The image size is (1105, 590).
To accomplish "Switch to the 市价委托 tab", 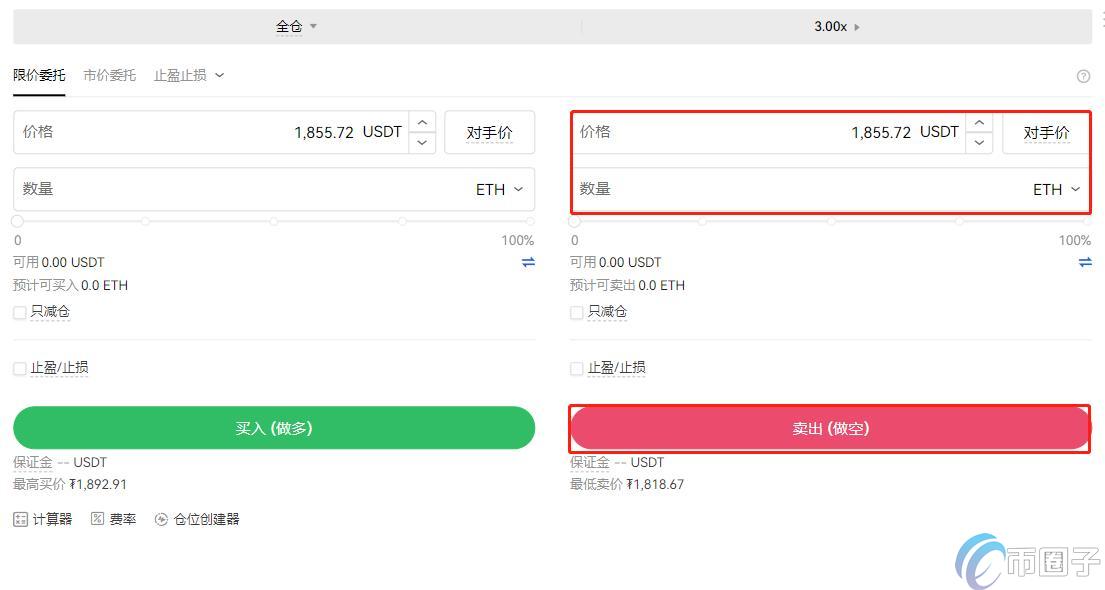I will [109, 74].
